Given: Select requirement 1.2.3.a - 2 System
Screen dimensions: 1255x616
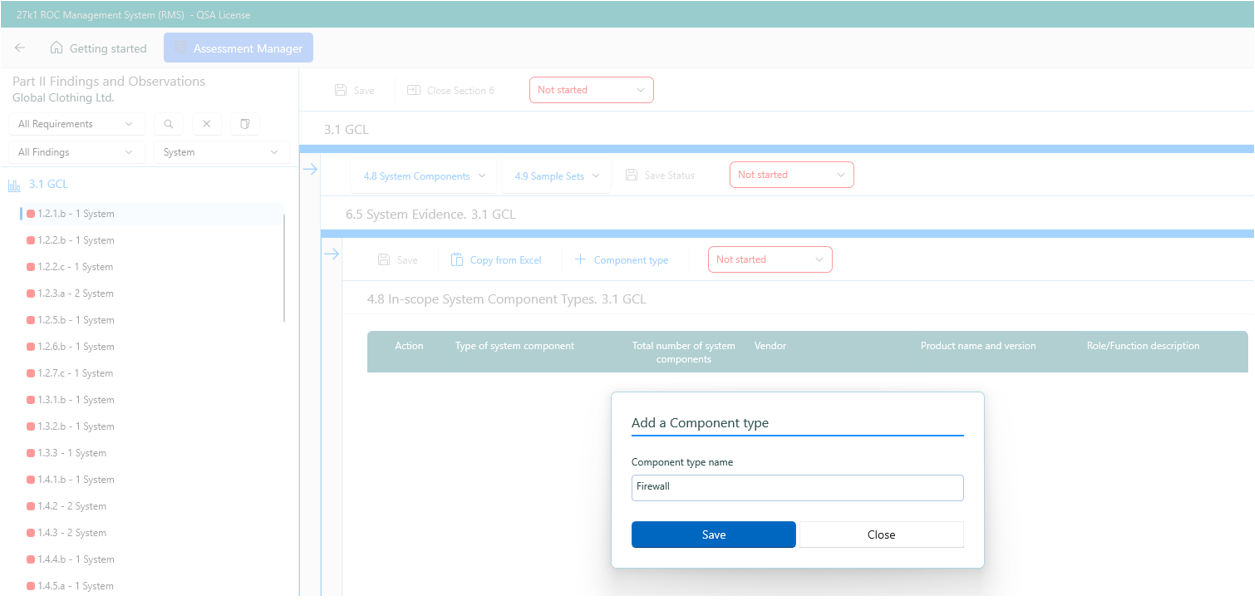Looking at the screenshot, I should 75,293.
